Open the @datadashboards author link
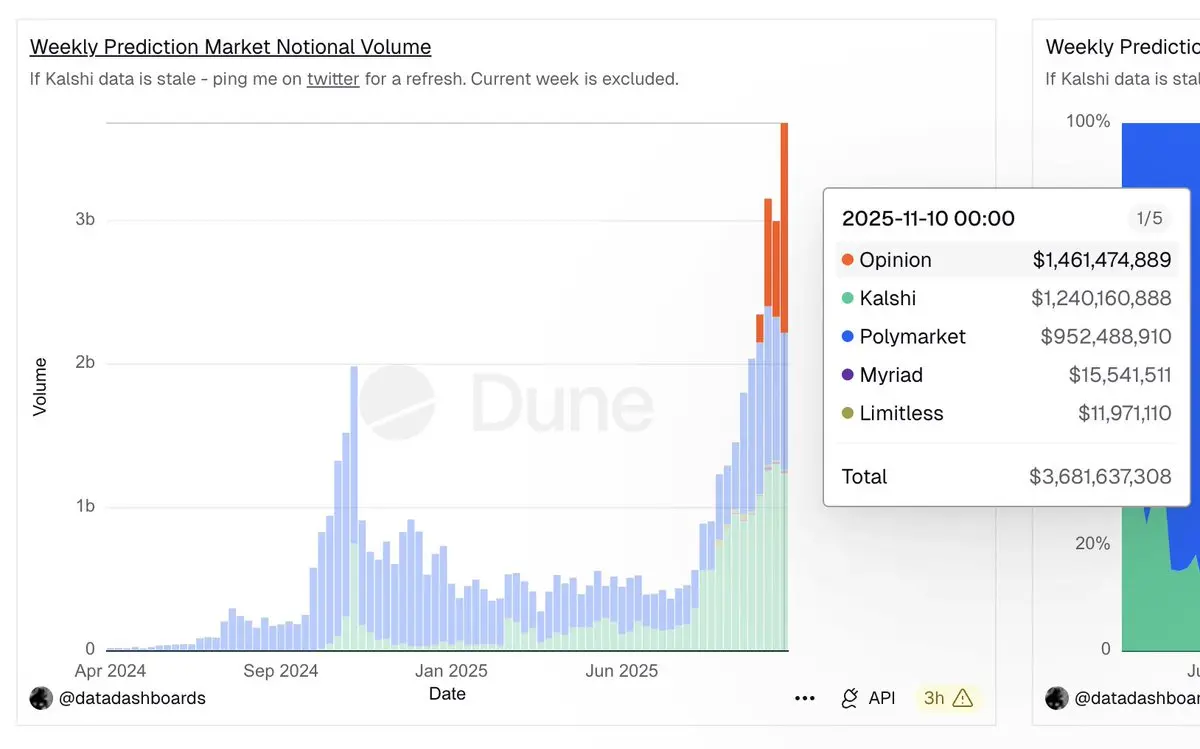1200x749 pixels. (132, 698)
